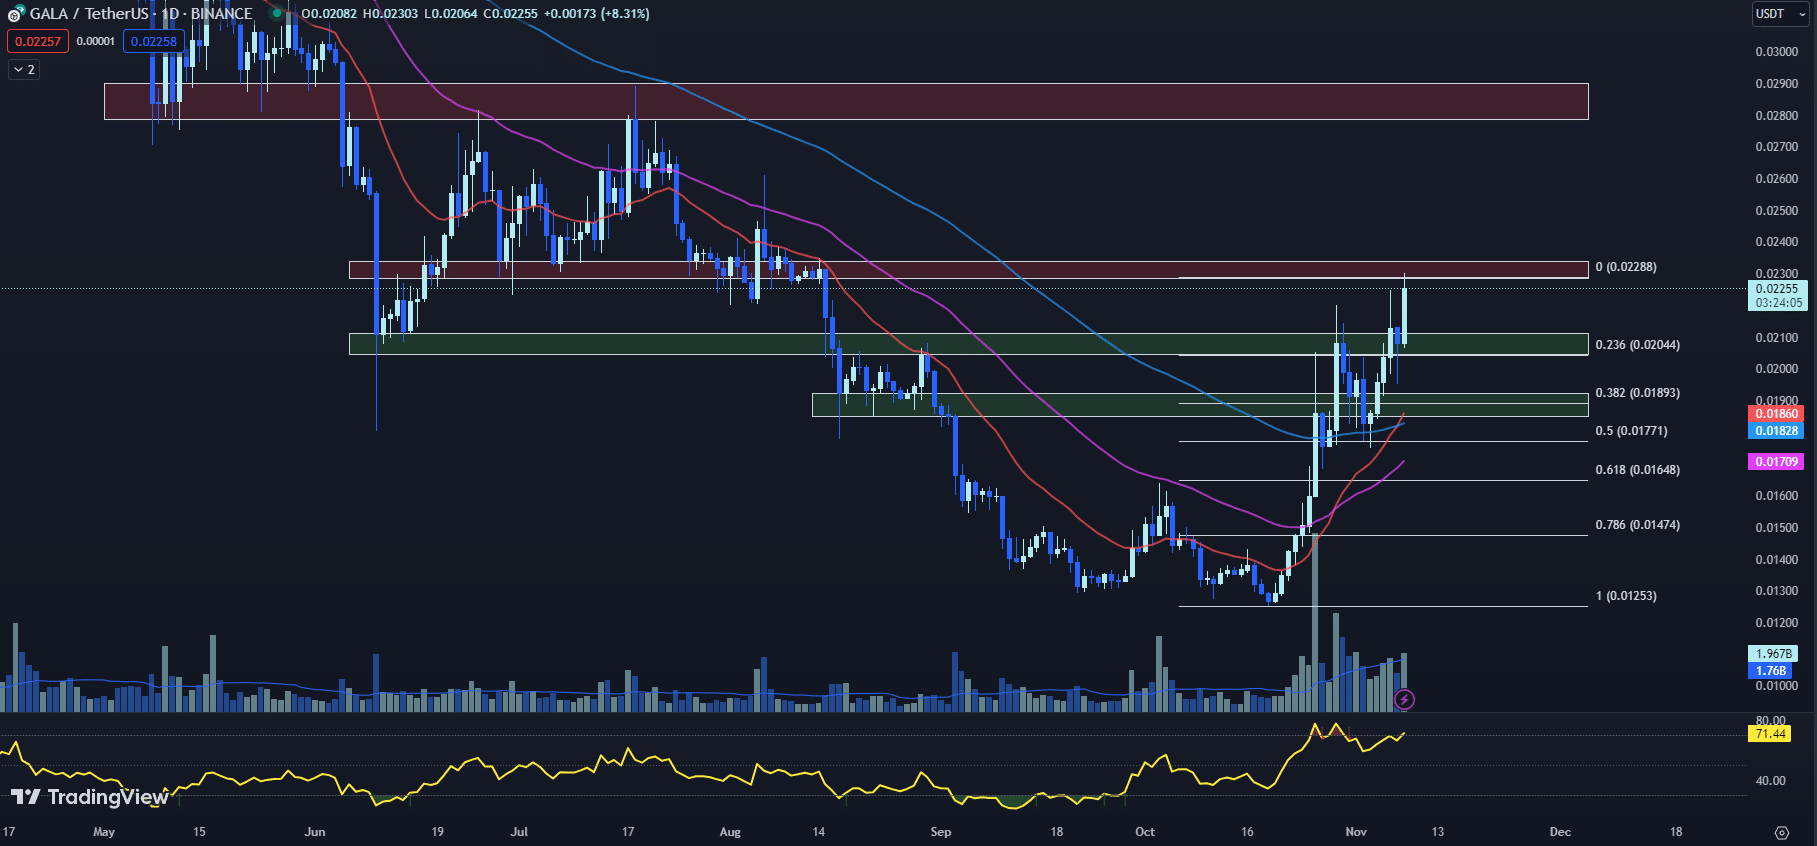
Task: Click the May label on time axis
Action: [104, 832]
